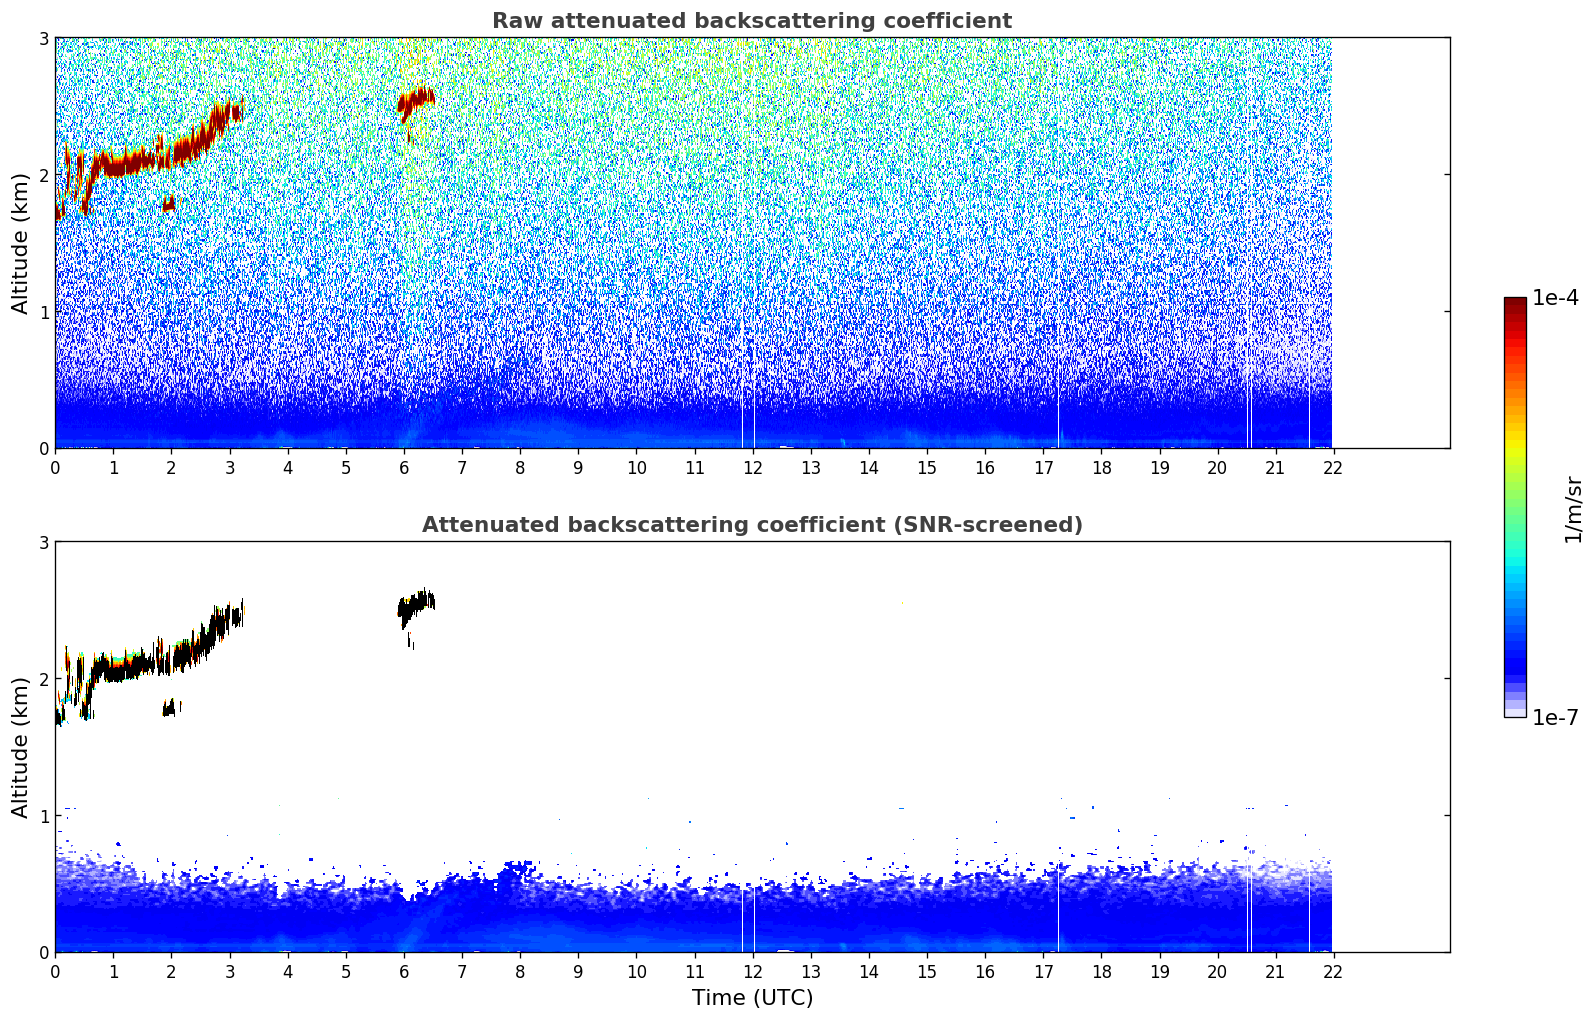The height and width of the screenshot is (1020, 1595).
Task: Click hour tick '15' under the bottom plot
Action: (927, 972)
